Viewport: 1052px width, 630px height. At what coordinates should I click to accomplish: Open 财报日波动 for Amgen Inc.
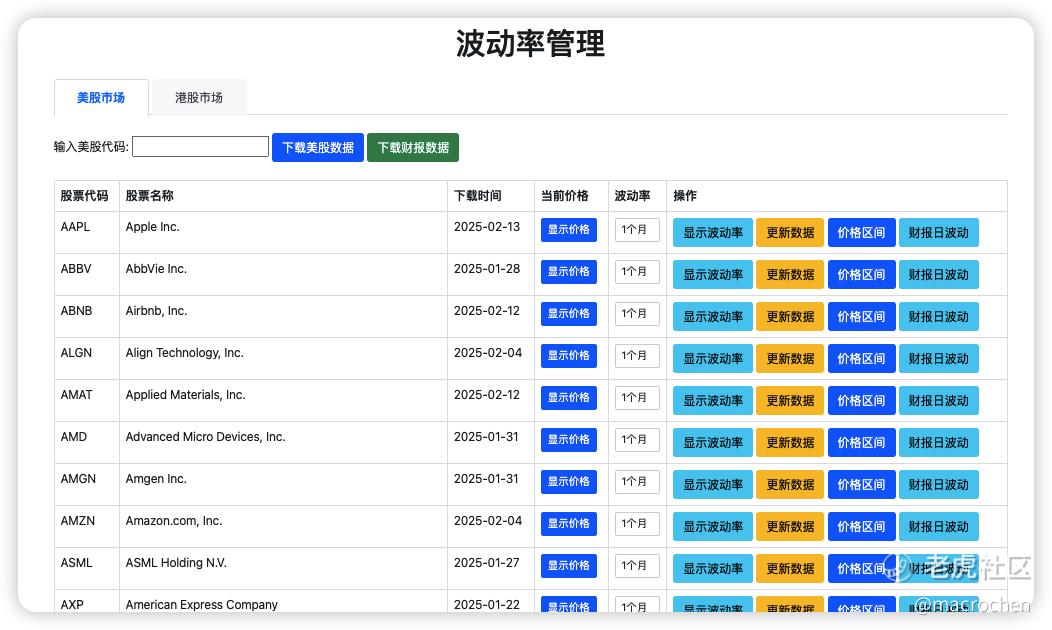(x=939, y=484)
